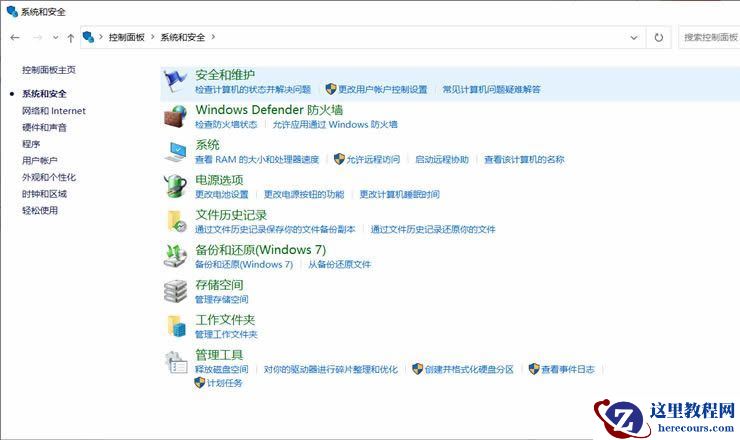Click 通过文件历史记录保存你的文件备份副本 link
The image size is (740, 440).
(x=275, y=229)
